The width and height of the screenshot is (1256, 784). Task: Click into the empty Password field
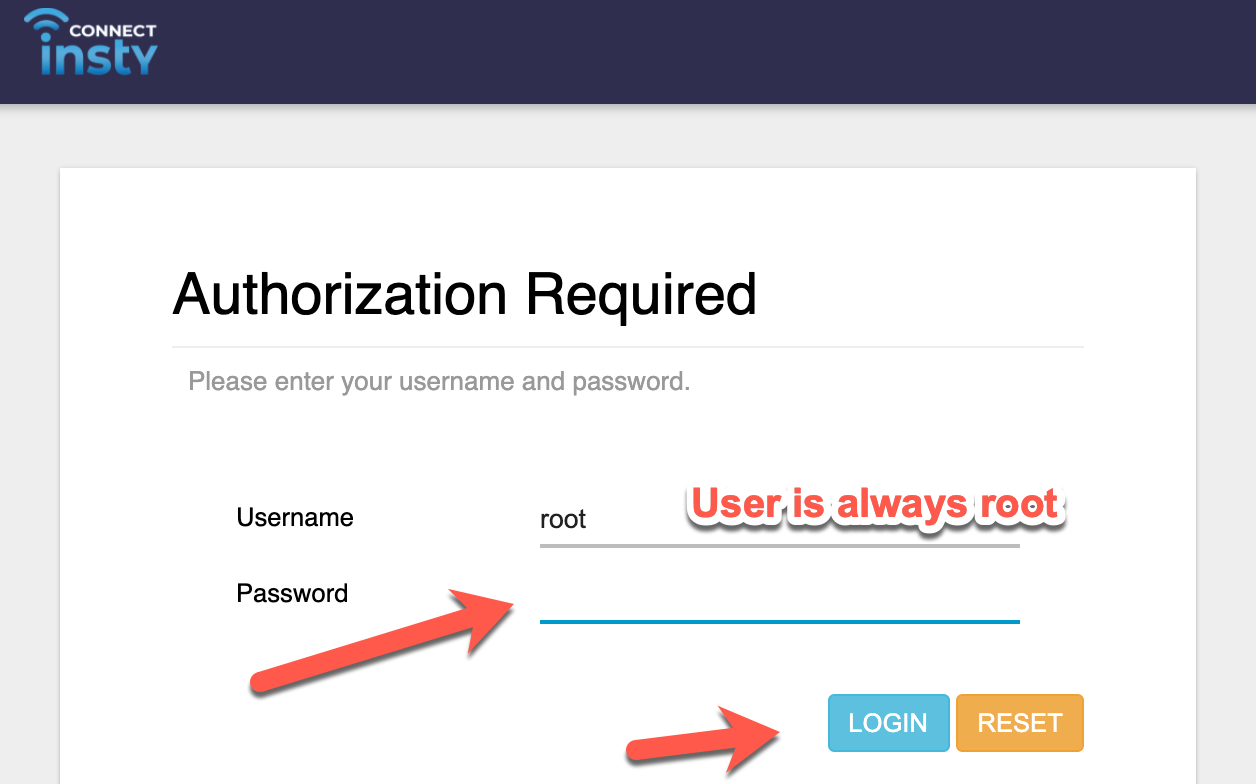pyautogui.click(x=779, y=599)
